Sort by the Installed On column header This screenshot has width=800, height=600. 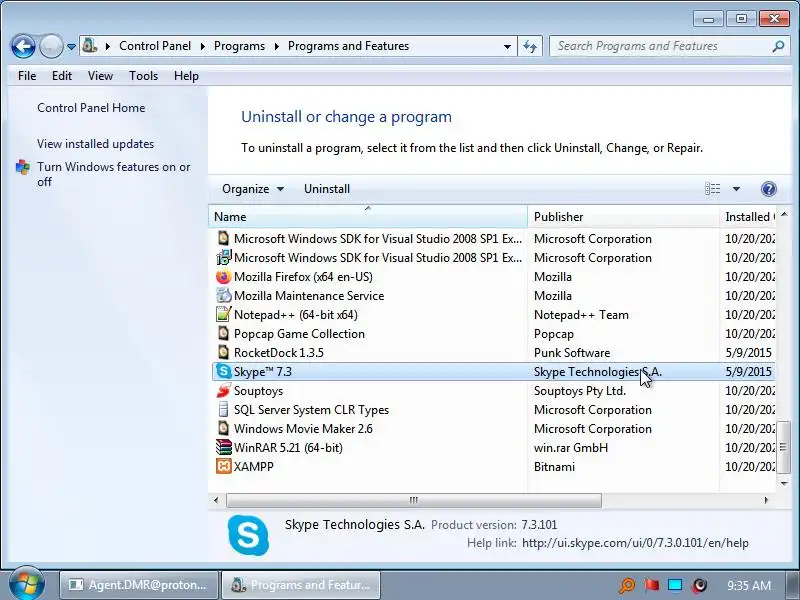tap(747, 216)
